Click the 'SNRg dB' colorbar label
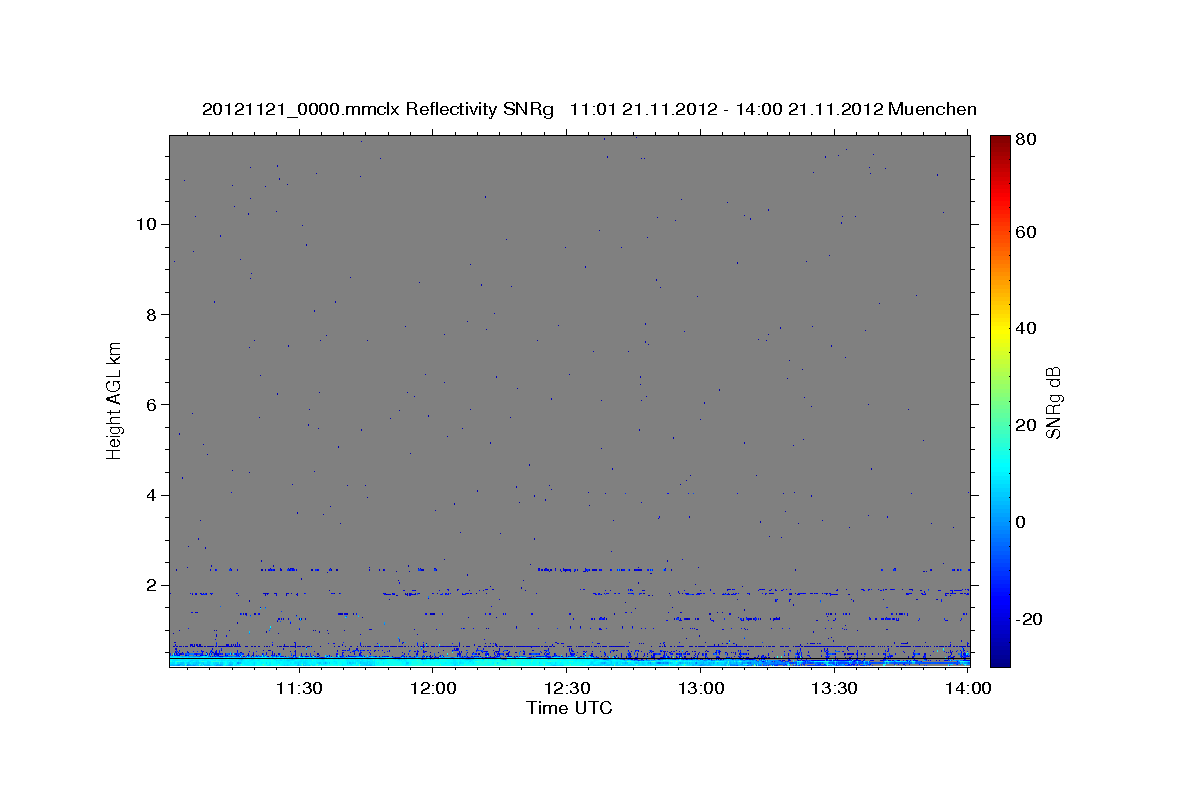Image resolution: width=1200 pixels, height=800 pixels. tap(1052, 402)
